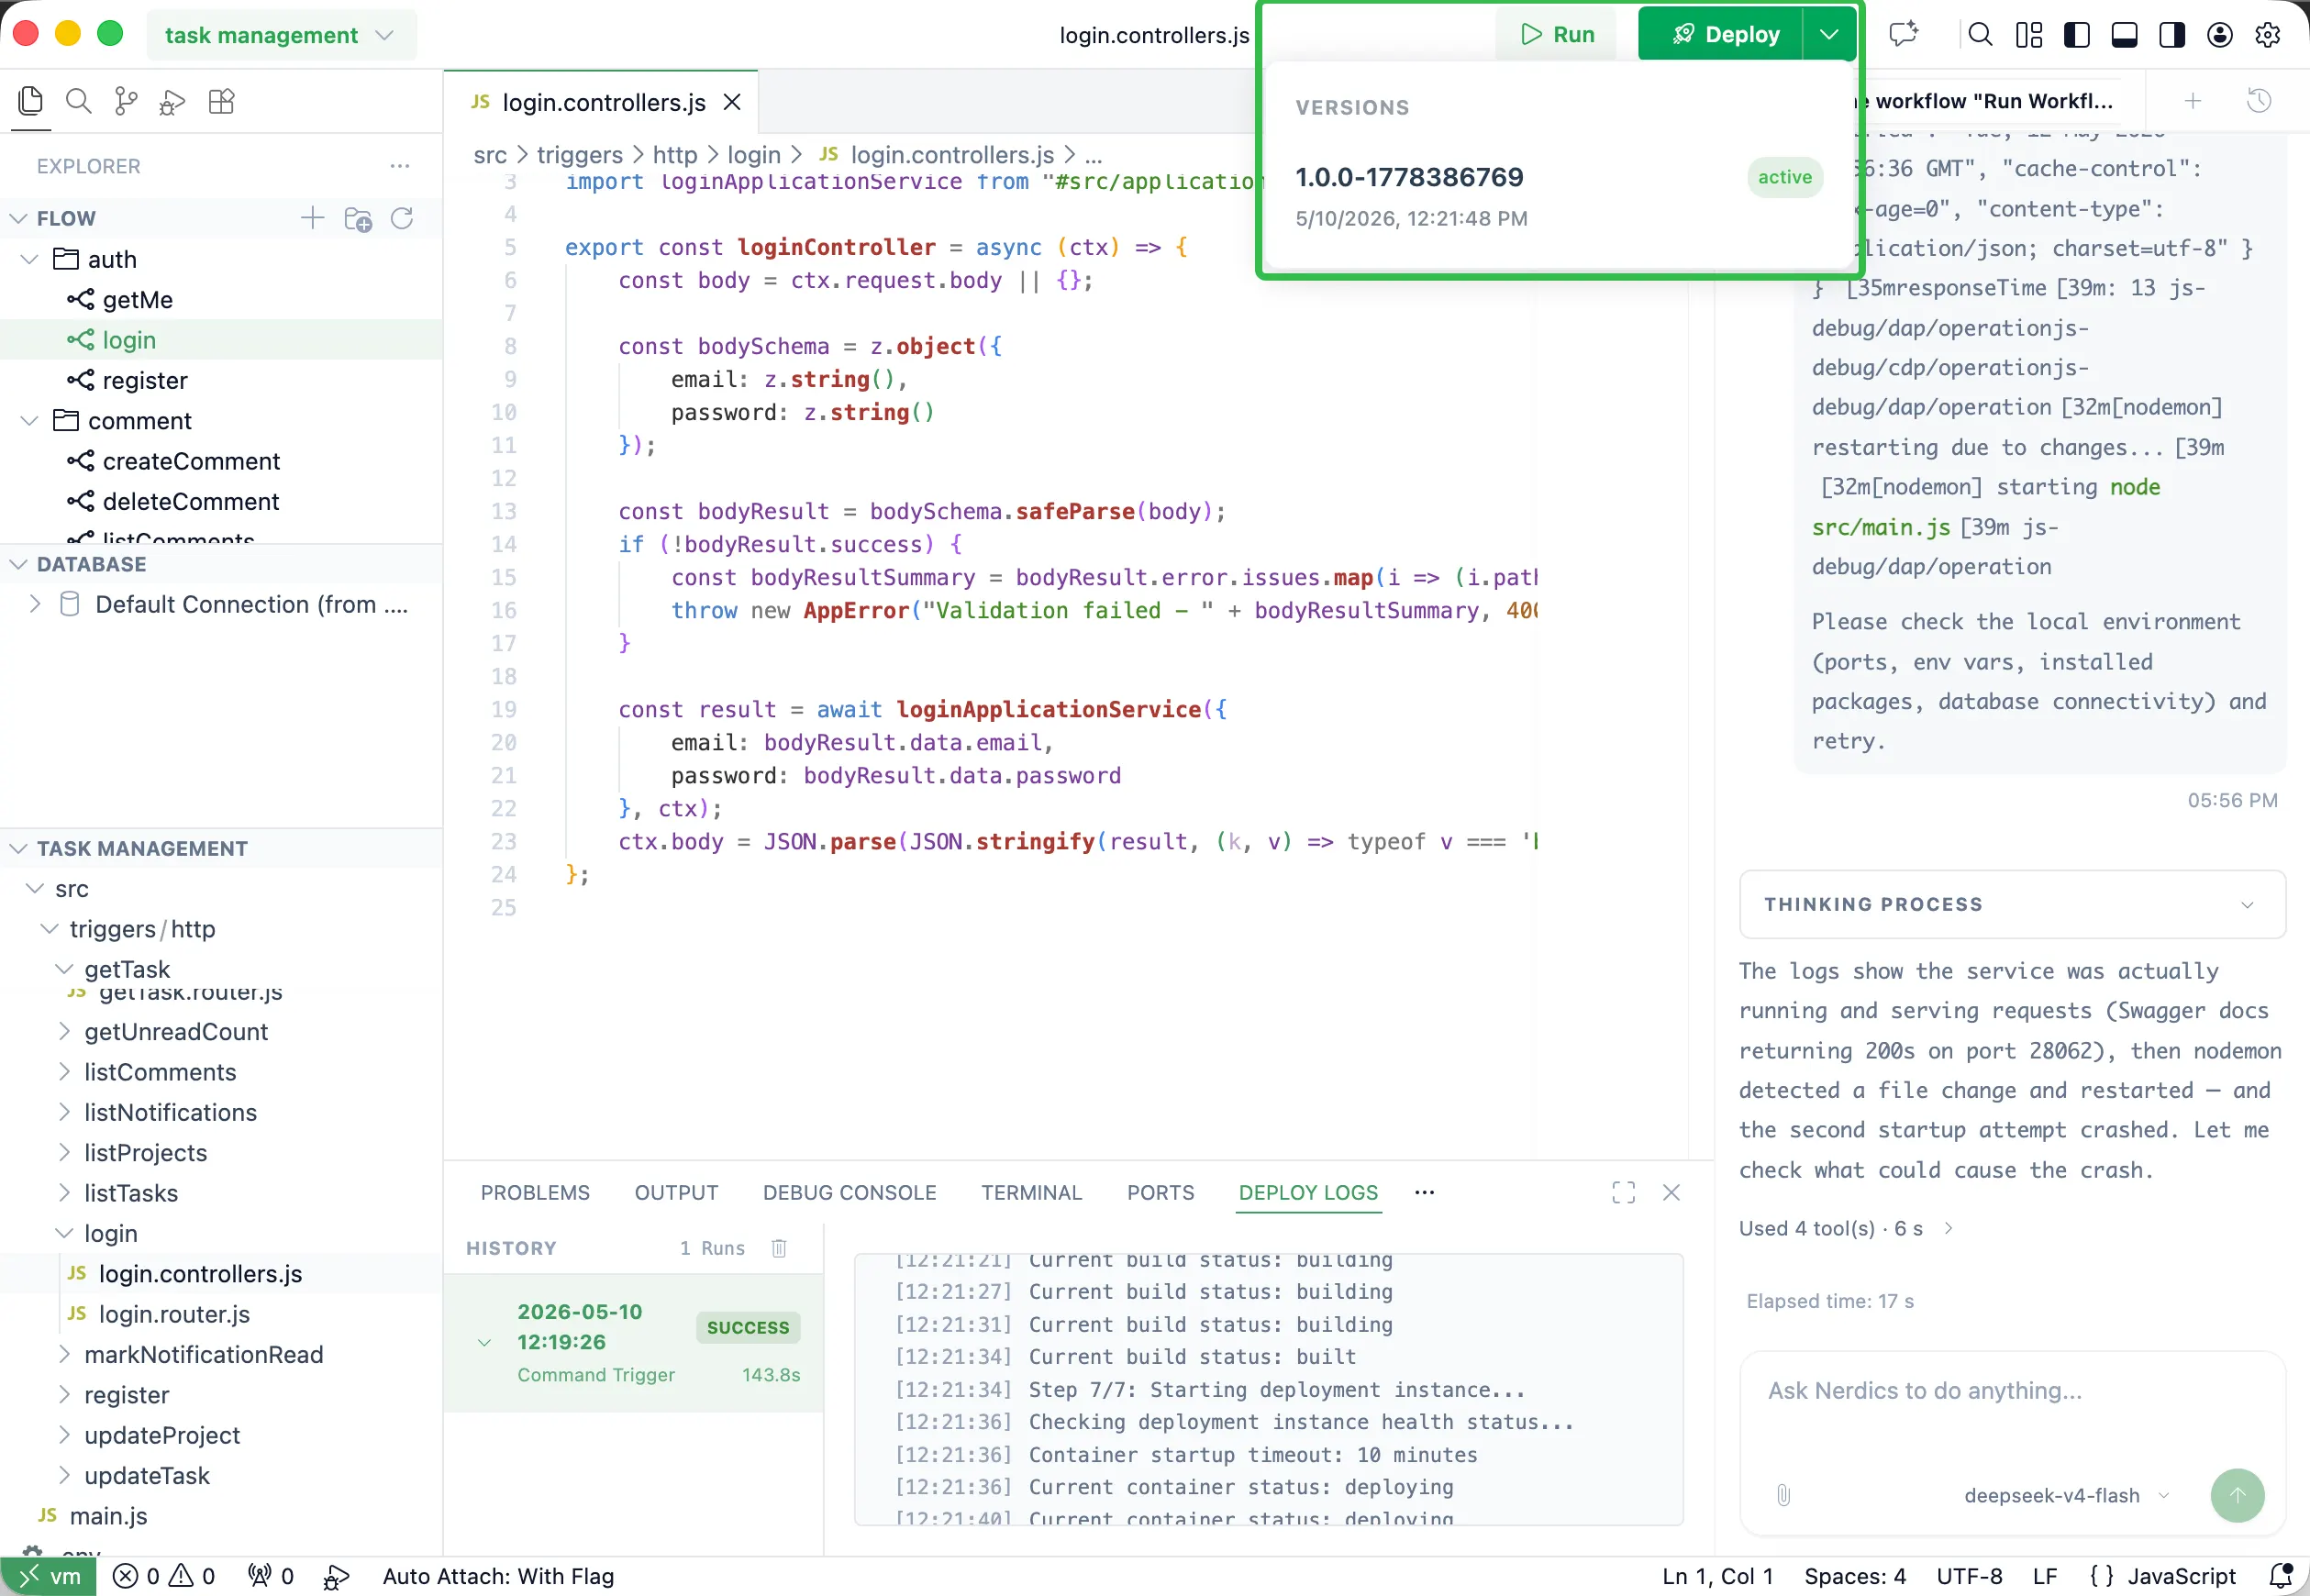Screen dimensions: 2310x1596
Task: Click Spaces: 4 indentation setting
Action: (1855, 1576)
